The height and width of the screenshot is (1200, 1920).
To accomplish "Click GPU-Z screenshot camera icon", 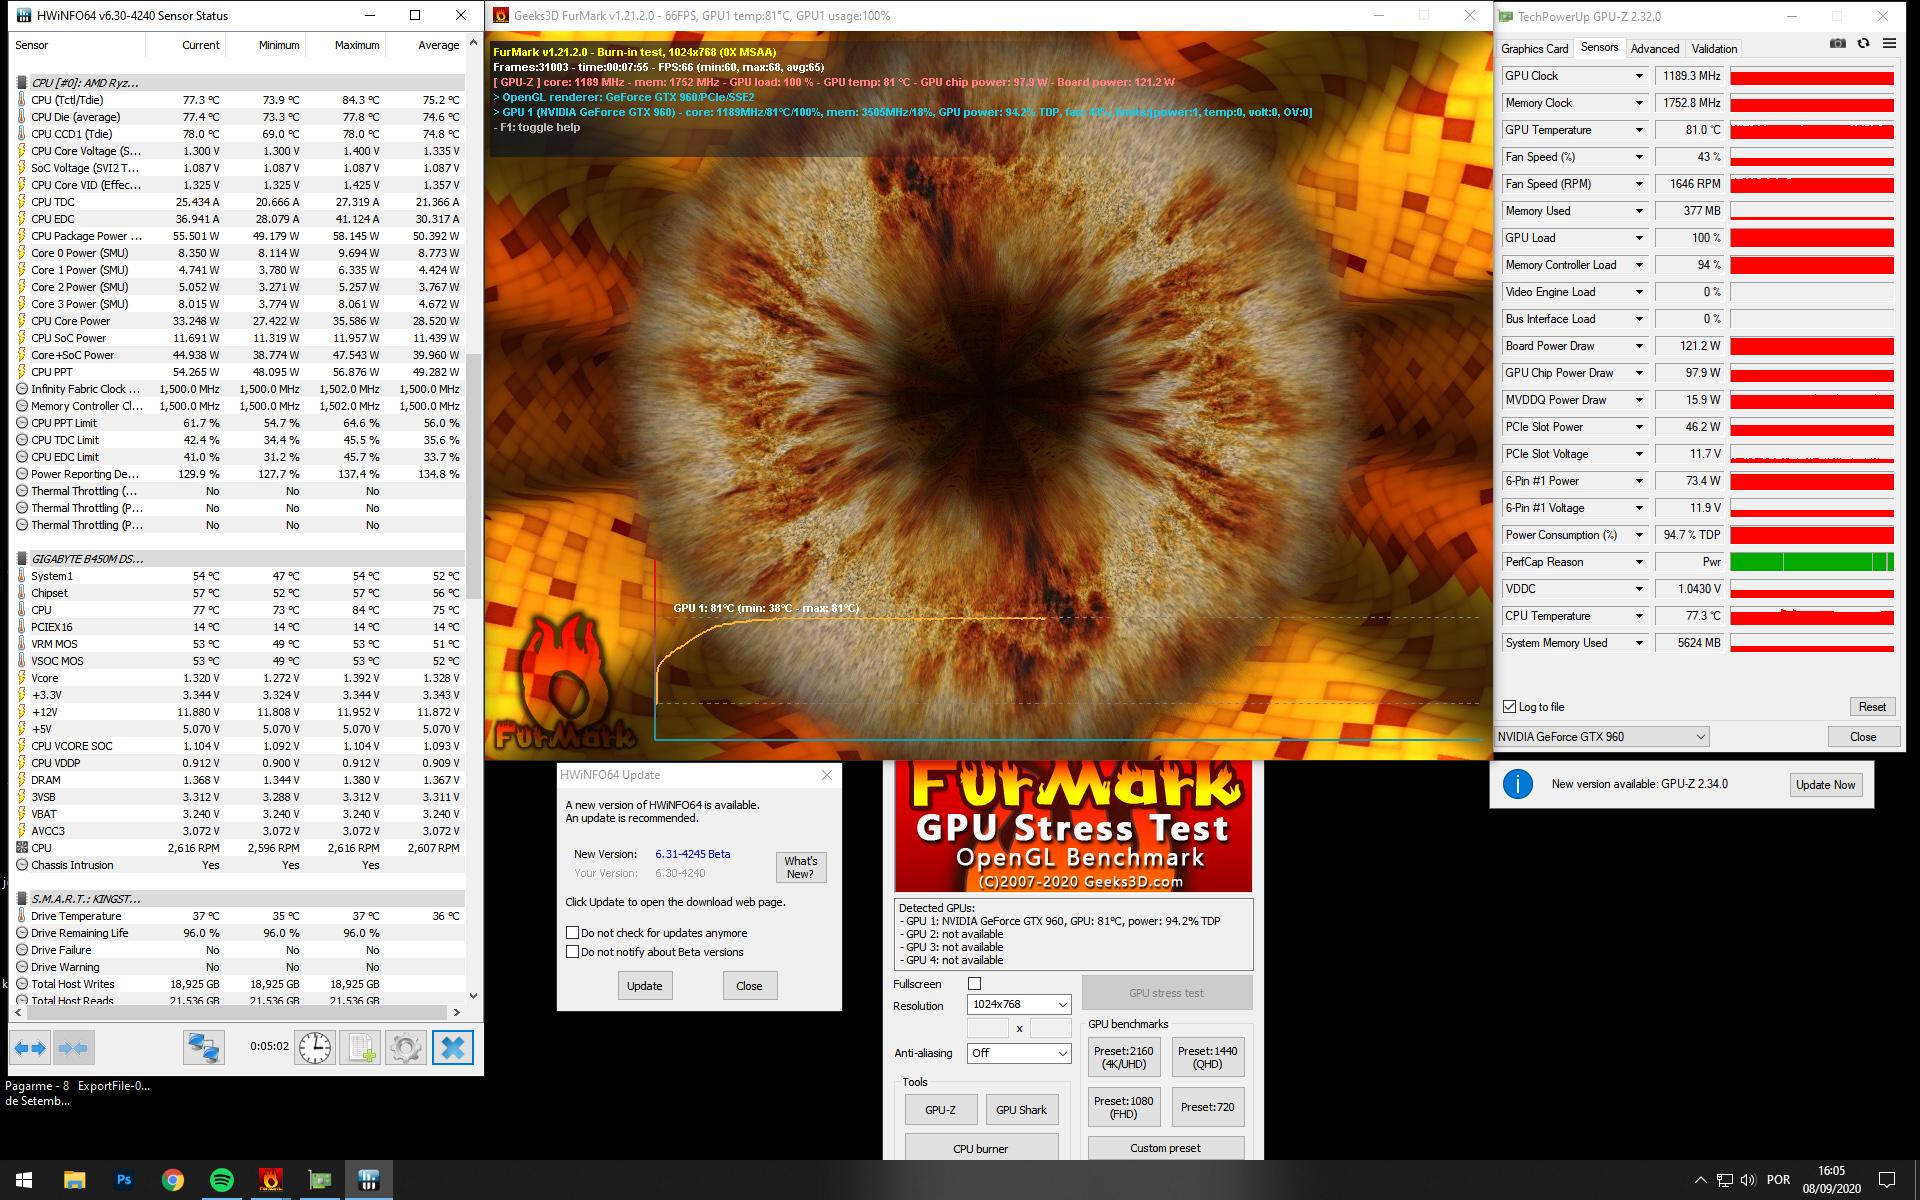I will tap(1837, 44).
